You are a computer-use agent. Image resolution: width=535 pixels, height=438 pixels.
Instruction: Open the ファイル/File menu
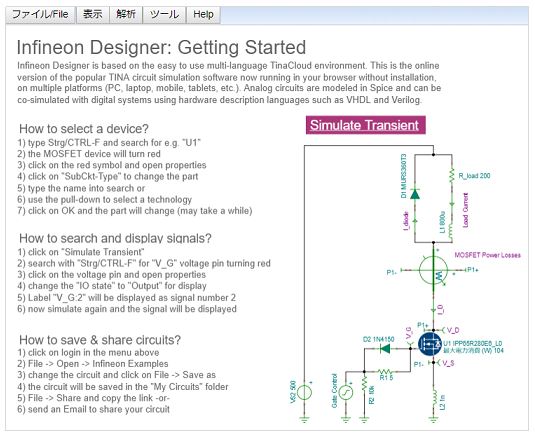point(40,15)
